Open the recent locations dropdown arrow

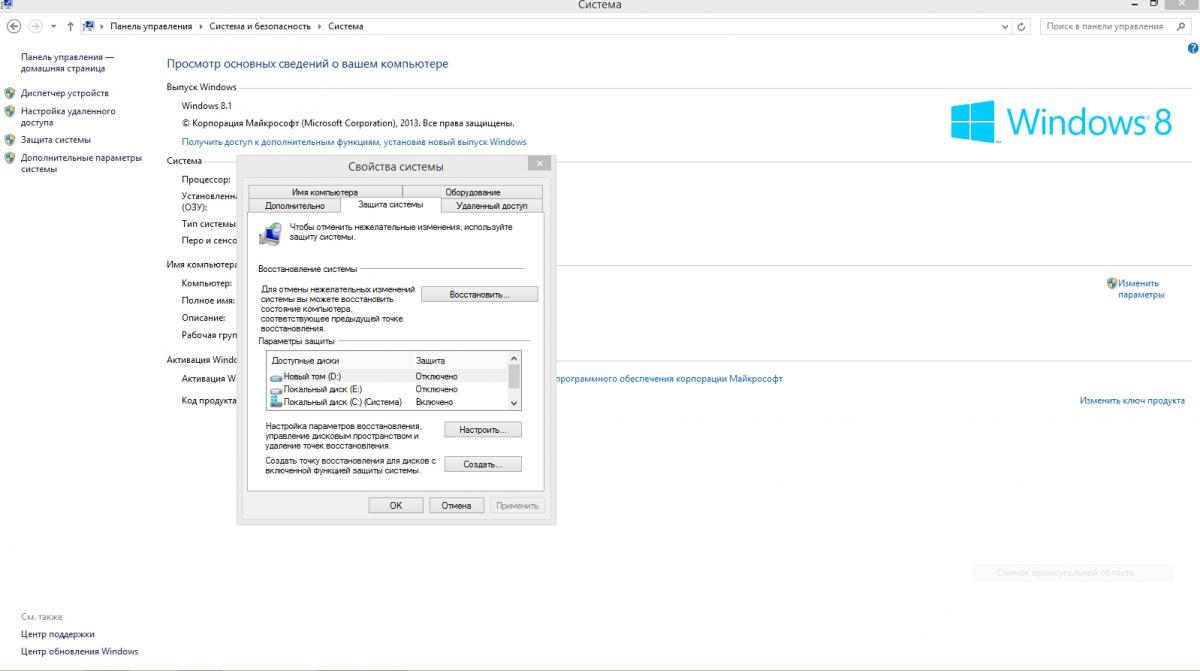(53, 26)
